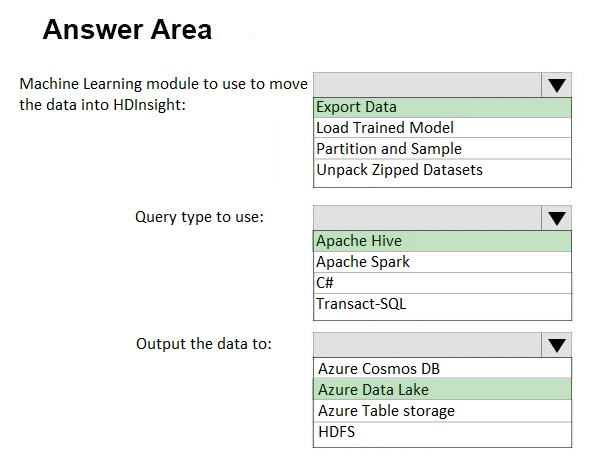
Task: Pick HDFS as the output destination
Action: [x=442, y=432]
